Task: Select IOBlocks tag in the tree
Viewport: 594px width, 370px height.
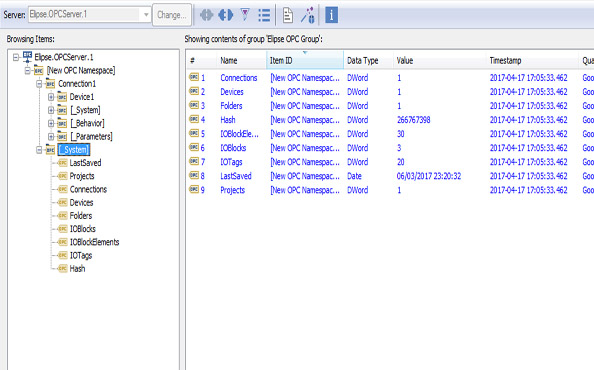Action: [83, 229]
